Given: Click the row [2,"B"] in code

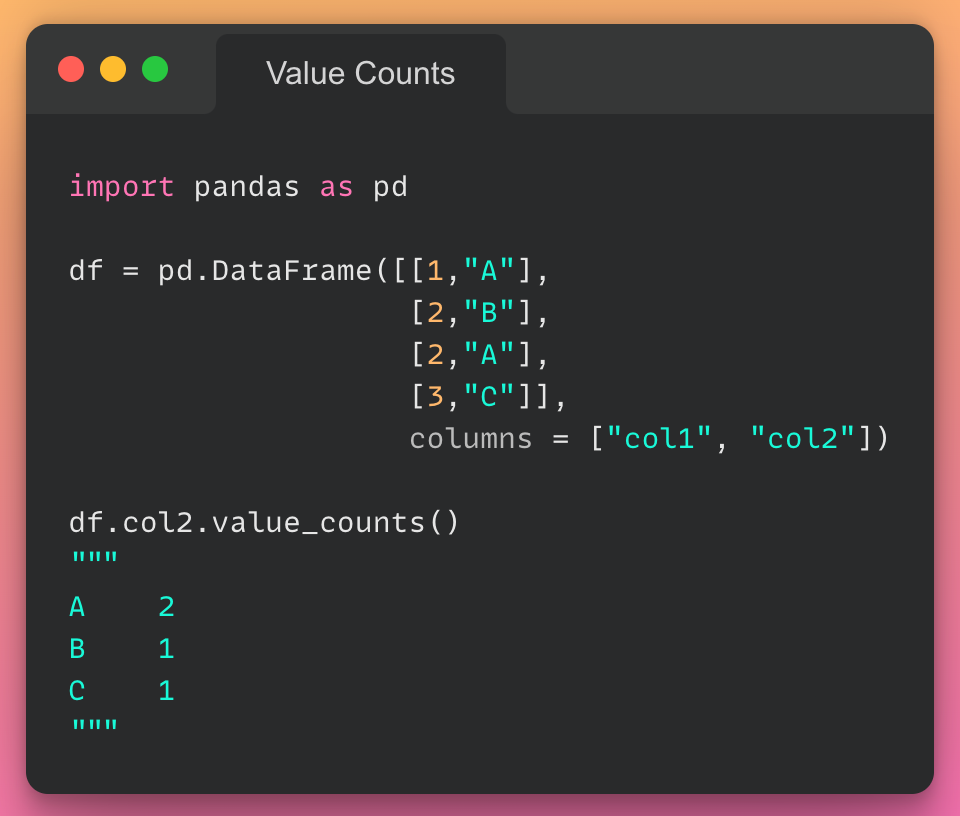Looking at the screenshot, I should pos(470,312).
